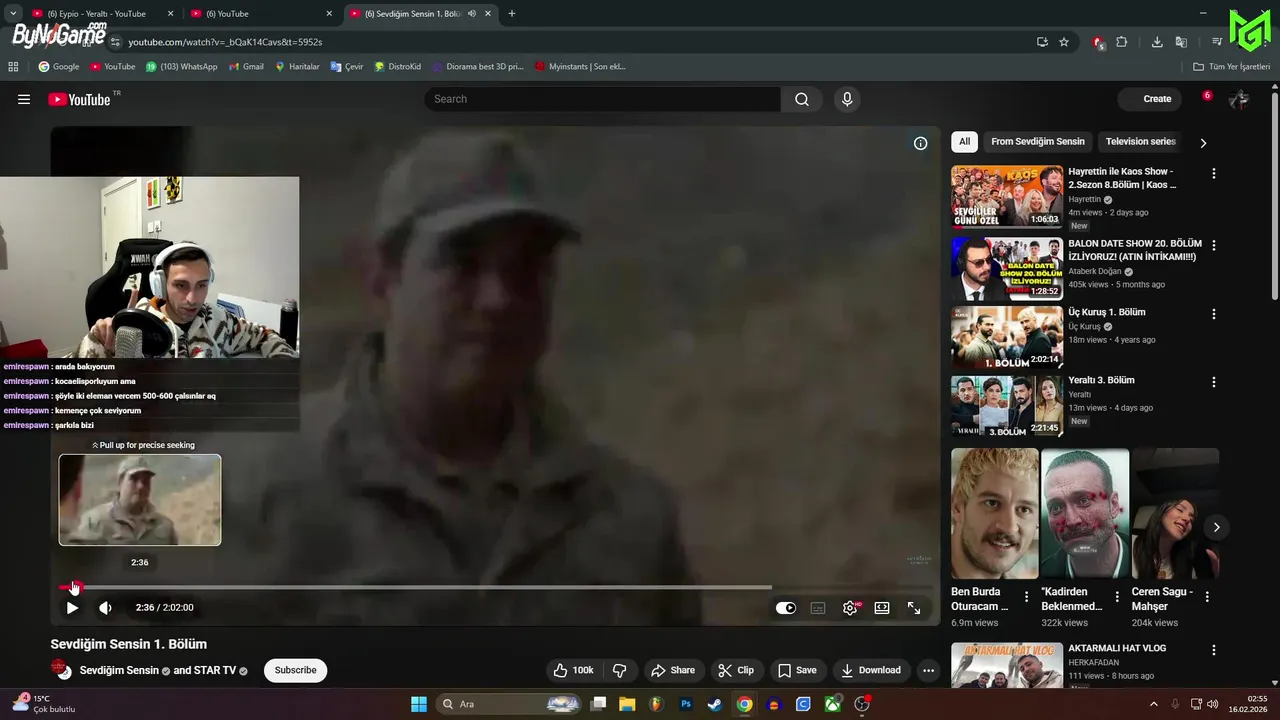Open more actions menu below video
The width and height of the screenshot is (1280, 720).
point(929,670)
